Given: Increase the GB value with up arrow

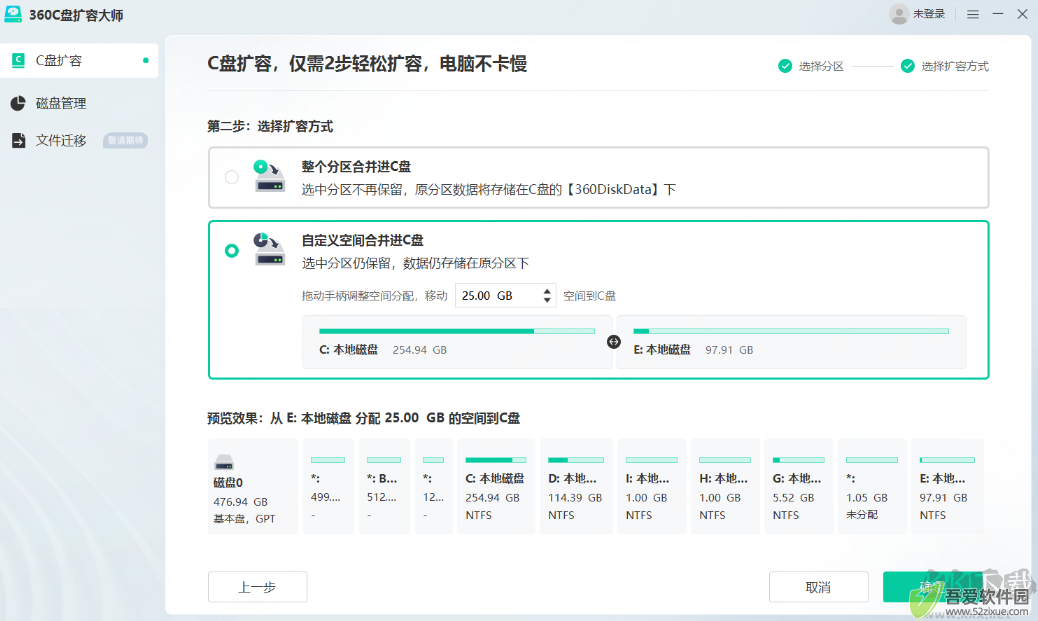Looking at the screenshot, I should pos(547,291).
